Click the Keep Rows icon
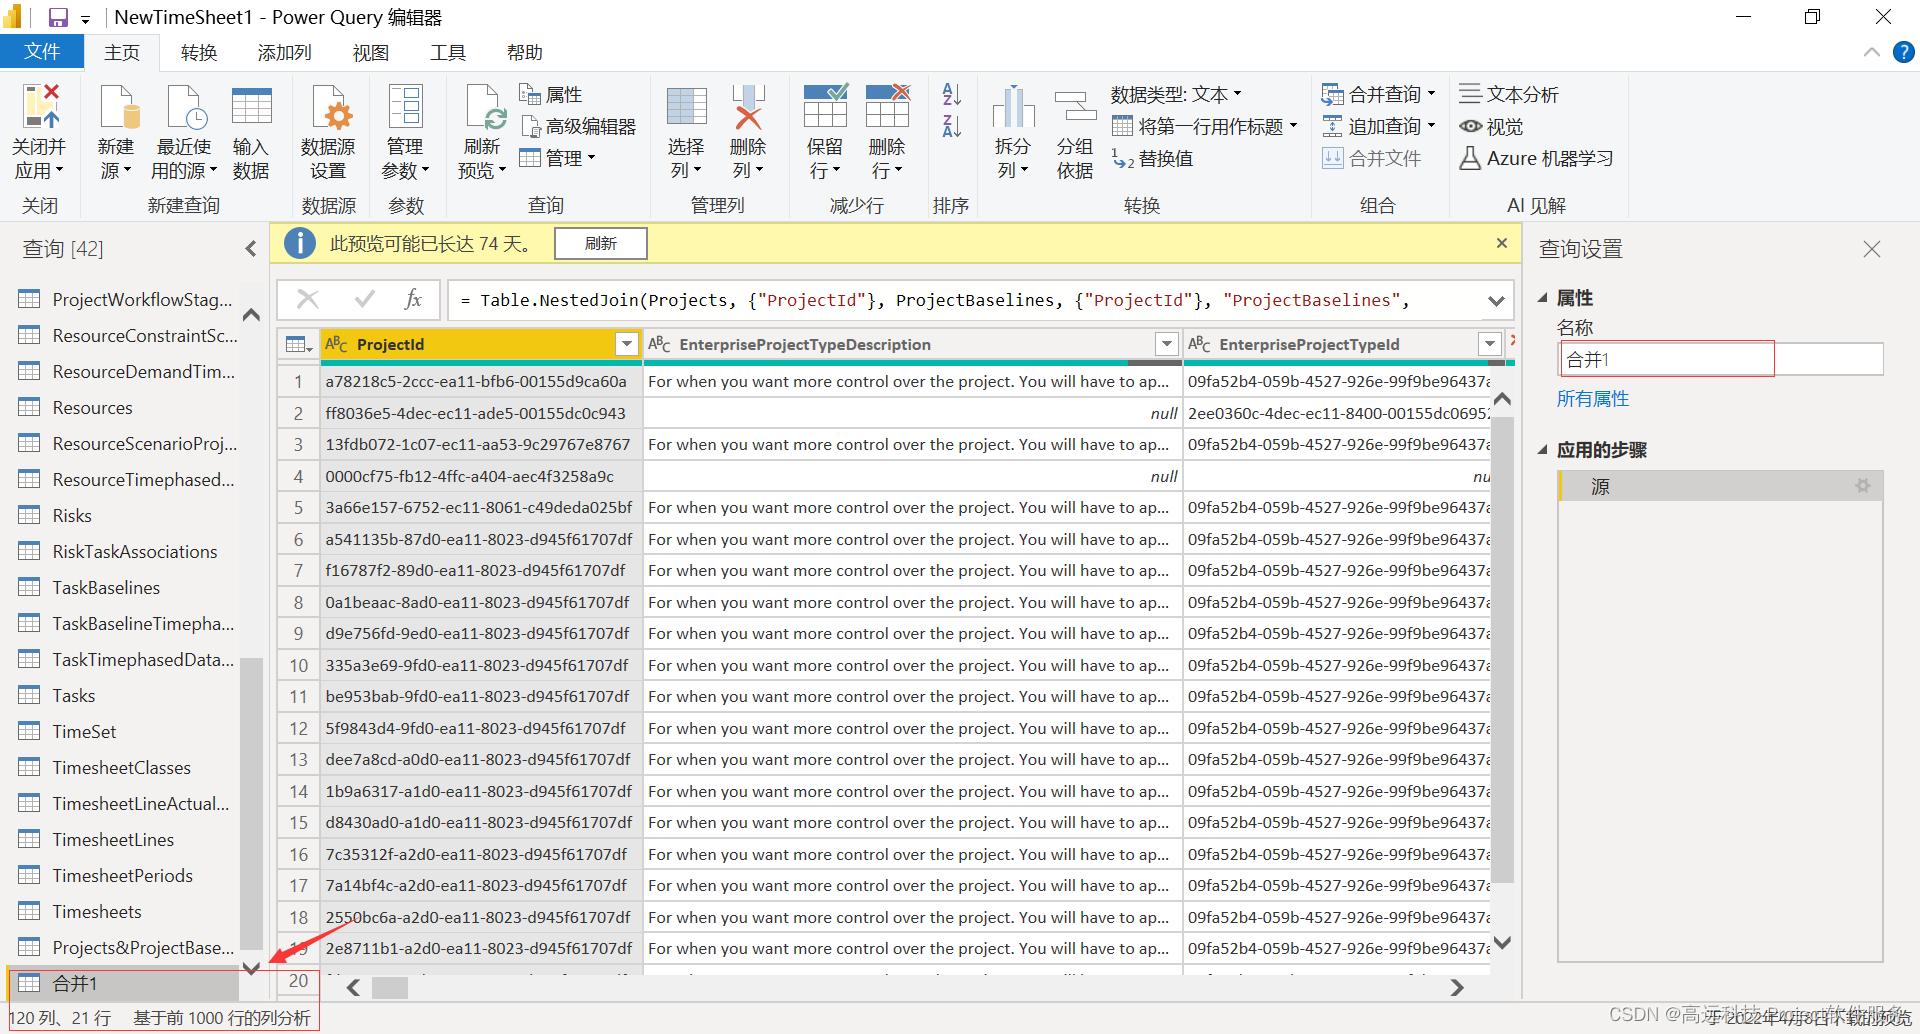The height and width of the screenshot is (1034, 1920). 826,107
